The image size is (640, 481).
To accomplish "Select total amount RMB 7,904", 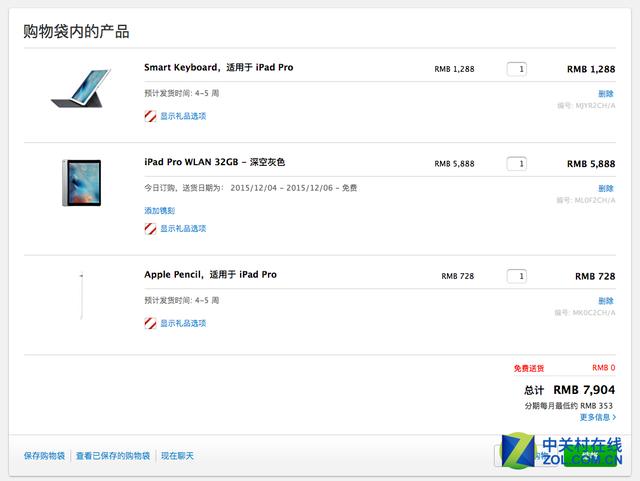I will tap(584, 390).
